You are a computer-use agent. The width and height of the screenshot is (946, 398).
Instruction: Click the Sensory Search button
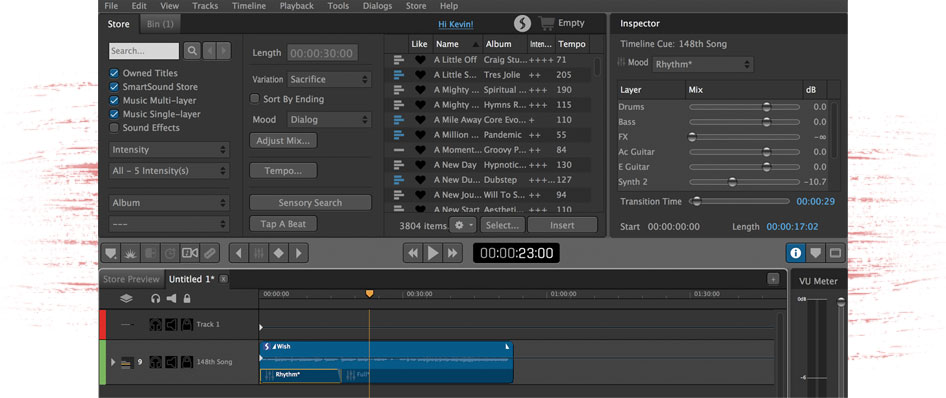310,203
